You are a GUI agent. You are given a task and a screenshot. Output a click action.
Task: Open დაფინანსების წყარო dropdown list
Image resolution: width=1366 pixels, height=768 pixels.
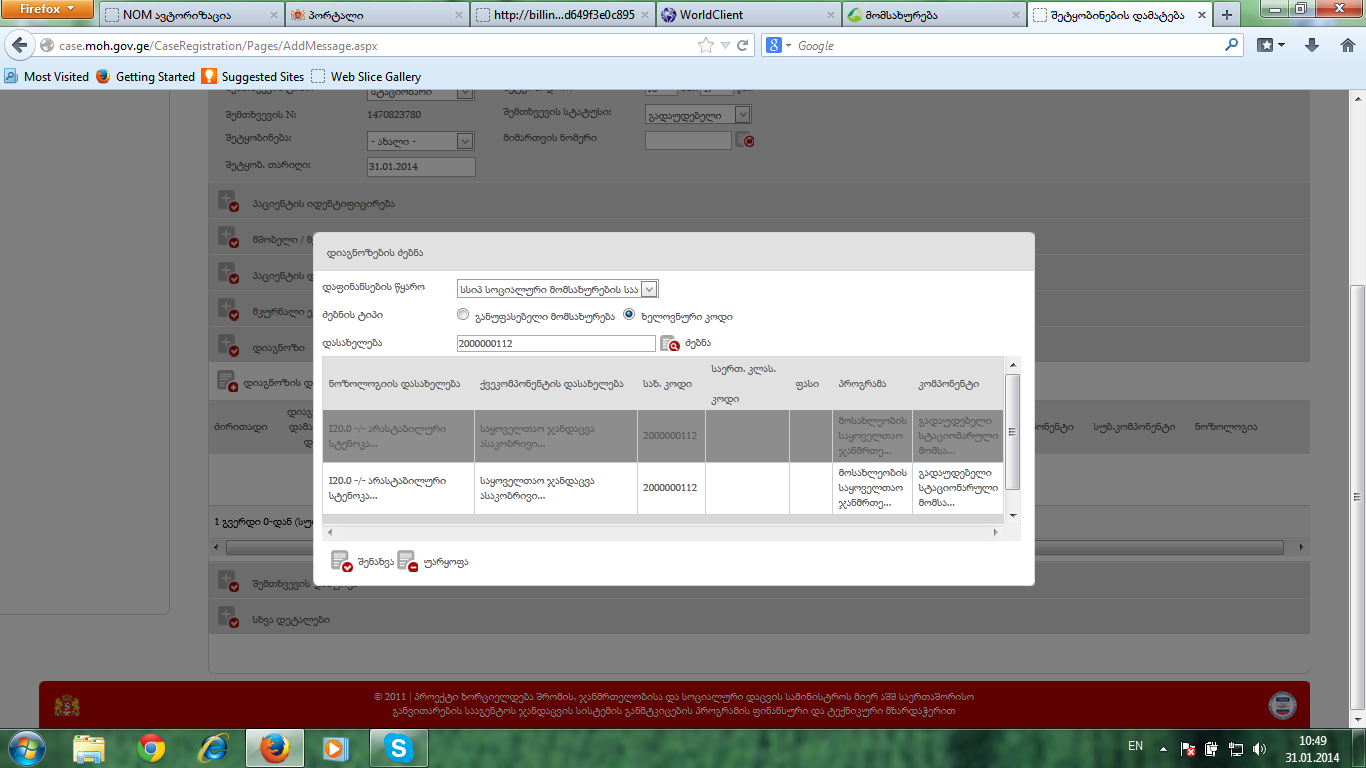coord(649,289)
